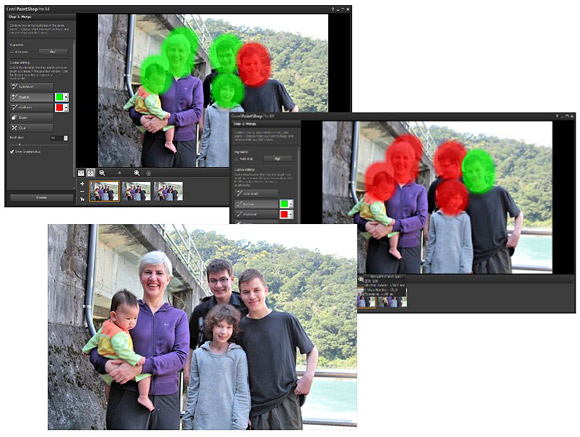Select the Brush Out tool
Viewport: 580px width, 437px height.
31,107
